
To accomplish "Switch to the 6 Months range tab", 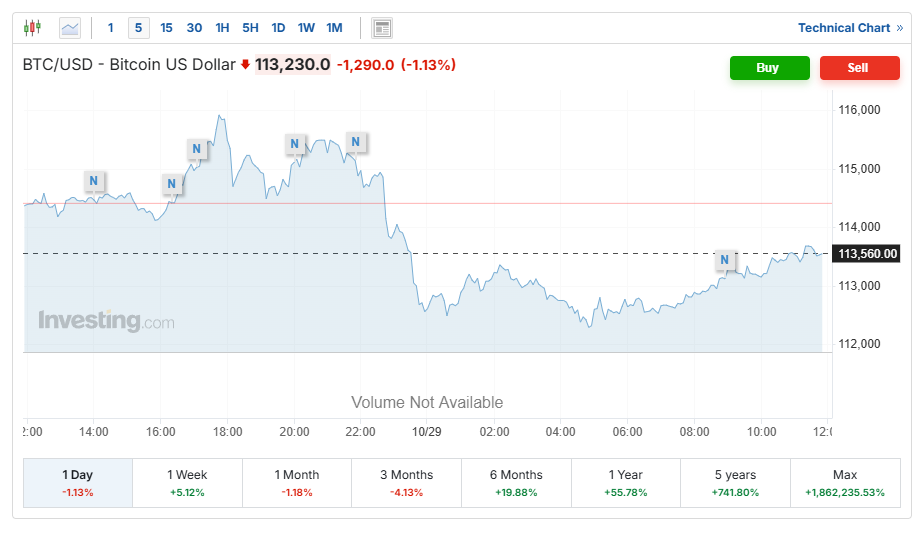I will [516, 482].
